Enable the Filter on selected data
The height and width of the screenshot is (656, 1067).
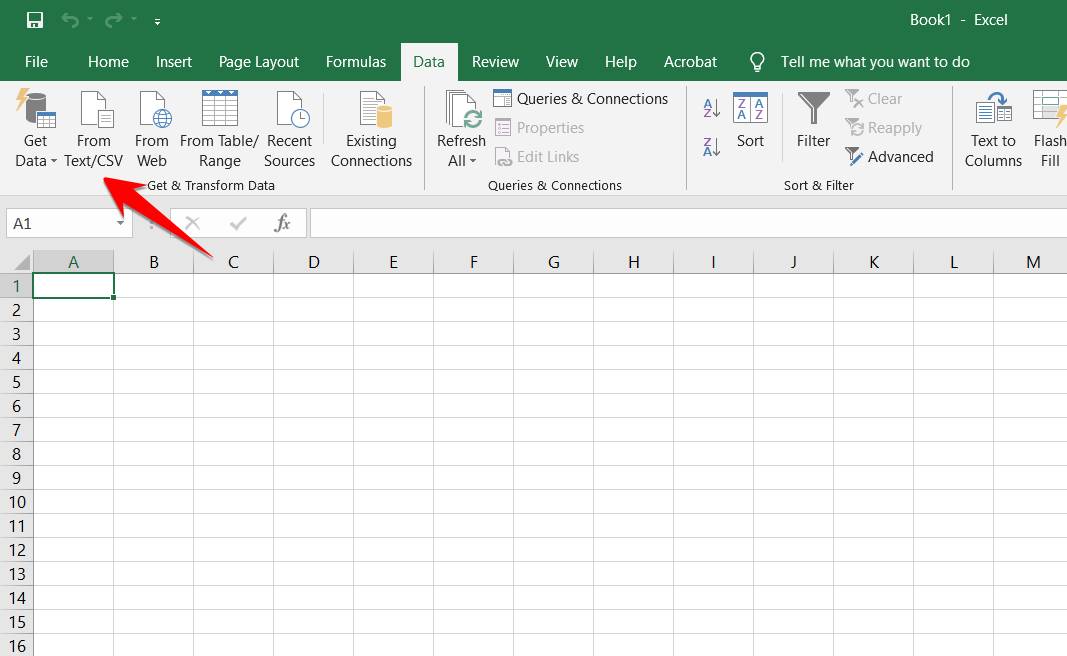pos(812,125)
